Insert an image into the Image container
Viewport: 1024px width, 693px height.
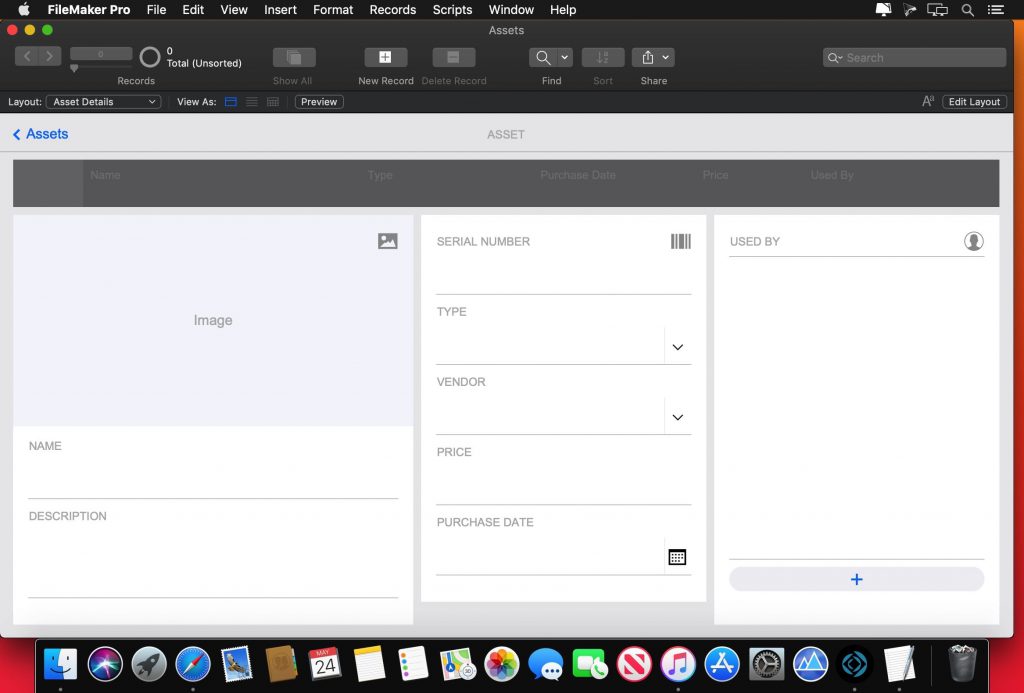point(387,241)
